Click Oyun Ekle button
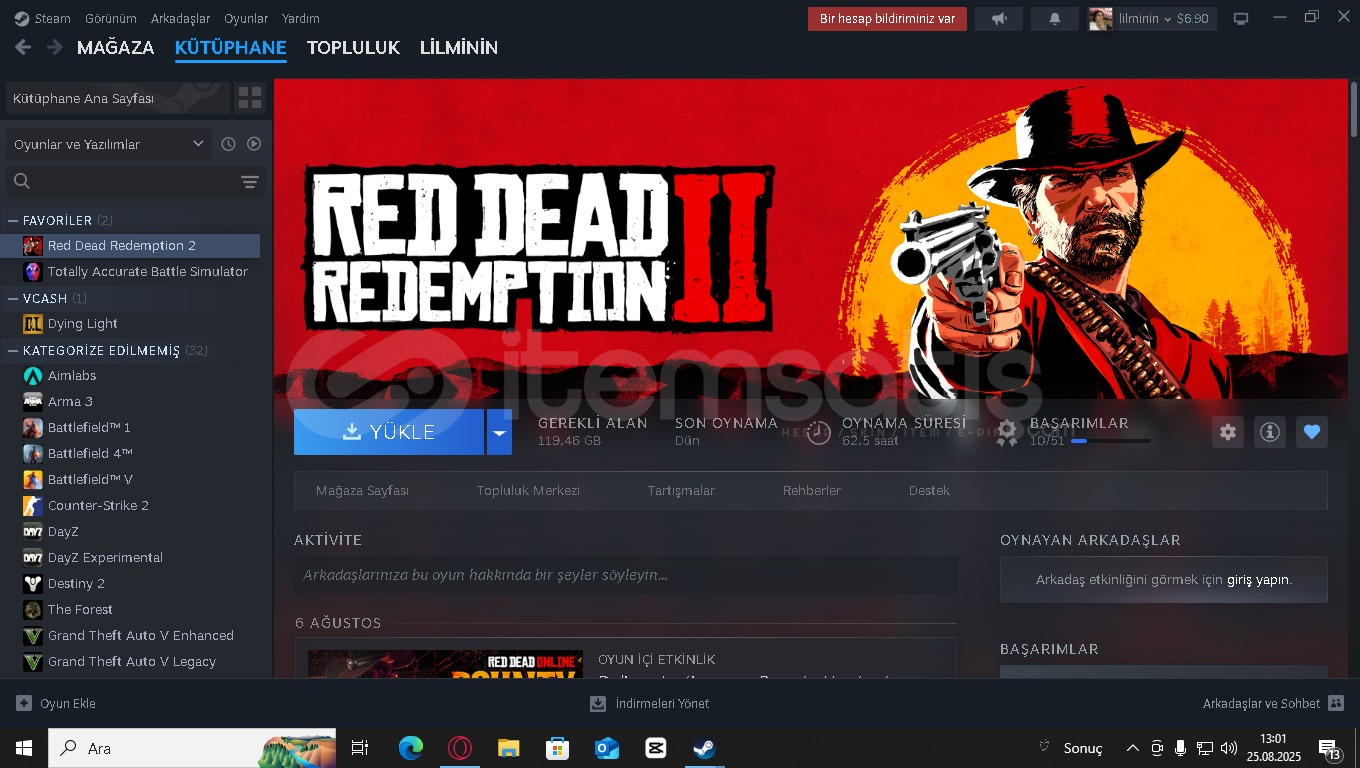 (56, 703)
